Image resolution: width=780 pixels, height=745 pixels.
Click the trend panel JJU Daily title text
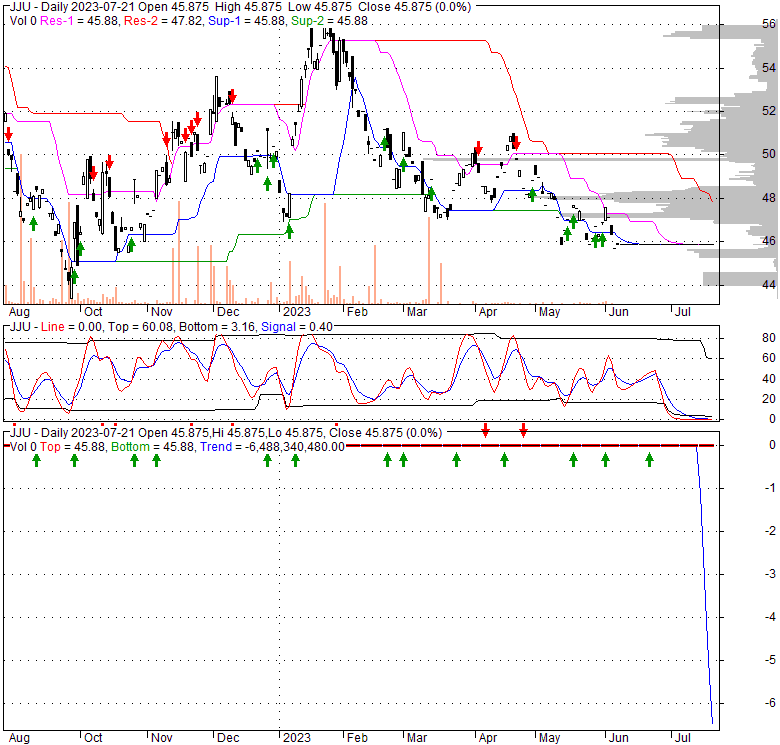click(x=226, y=433)
